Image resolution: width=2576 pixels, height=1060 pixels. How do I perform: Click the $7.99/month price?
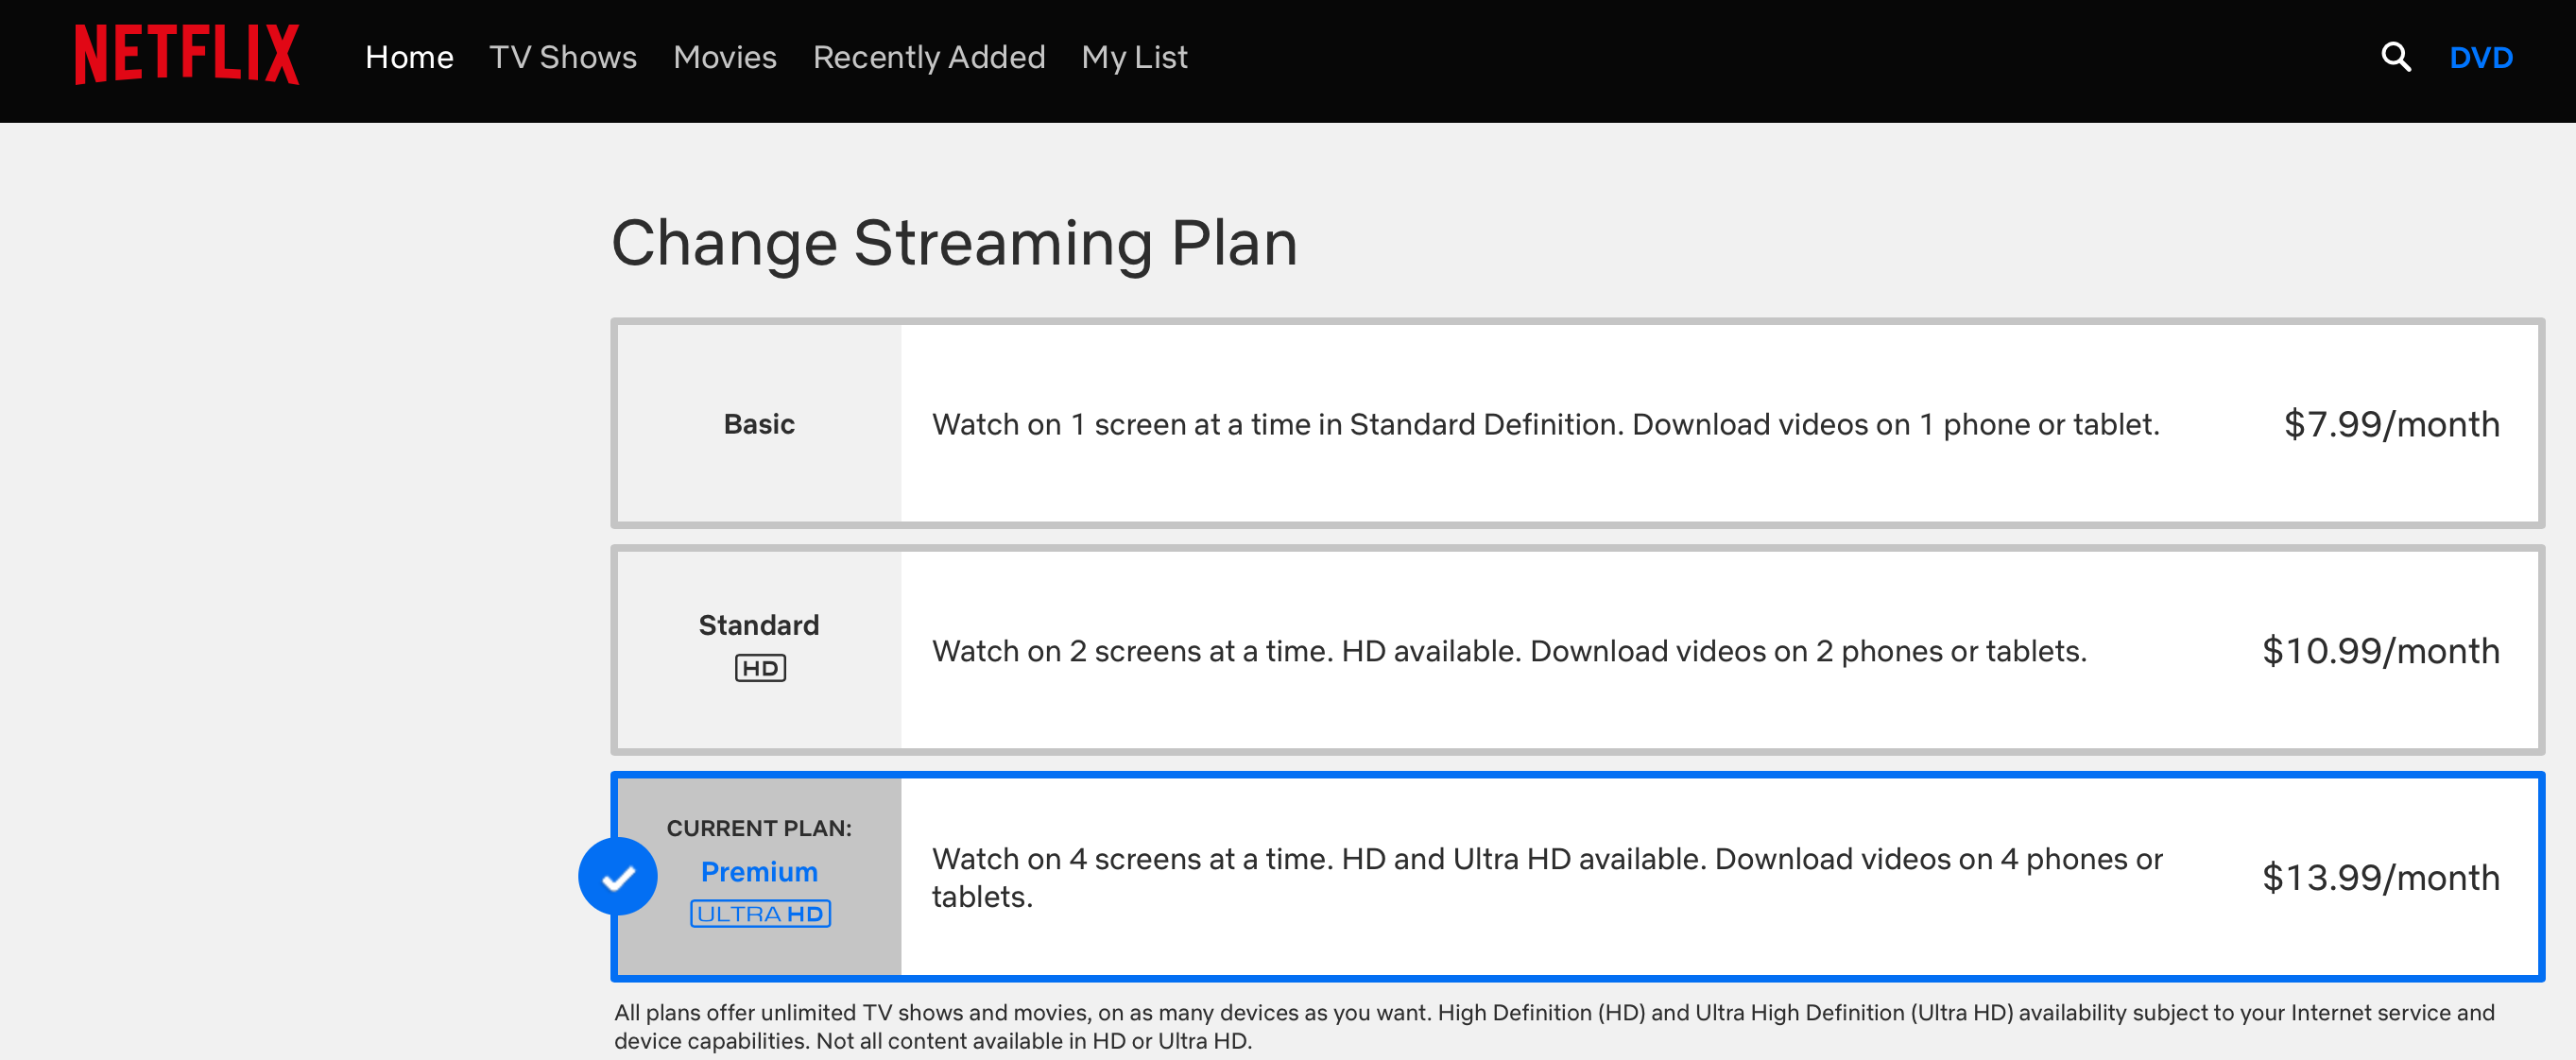point(2391,424)
